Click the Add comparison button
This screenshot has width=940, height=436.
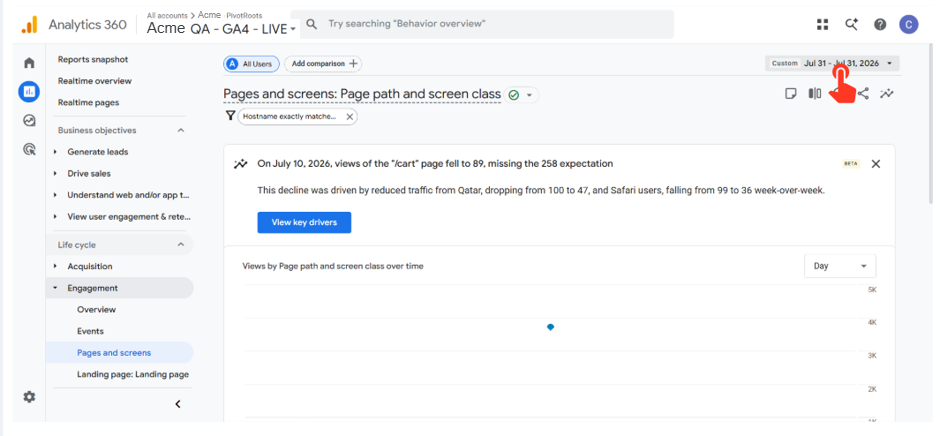323,64
